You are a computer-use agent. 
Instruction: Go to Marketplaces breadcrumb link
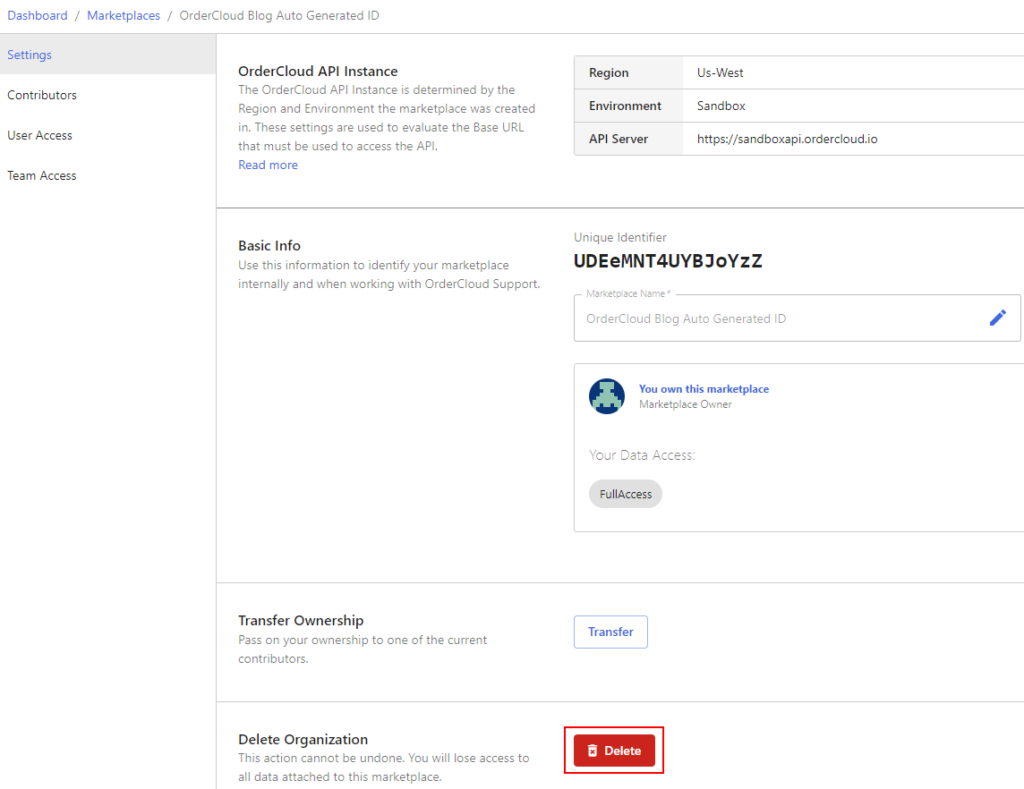coord(123,16)
